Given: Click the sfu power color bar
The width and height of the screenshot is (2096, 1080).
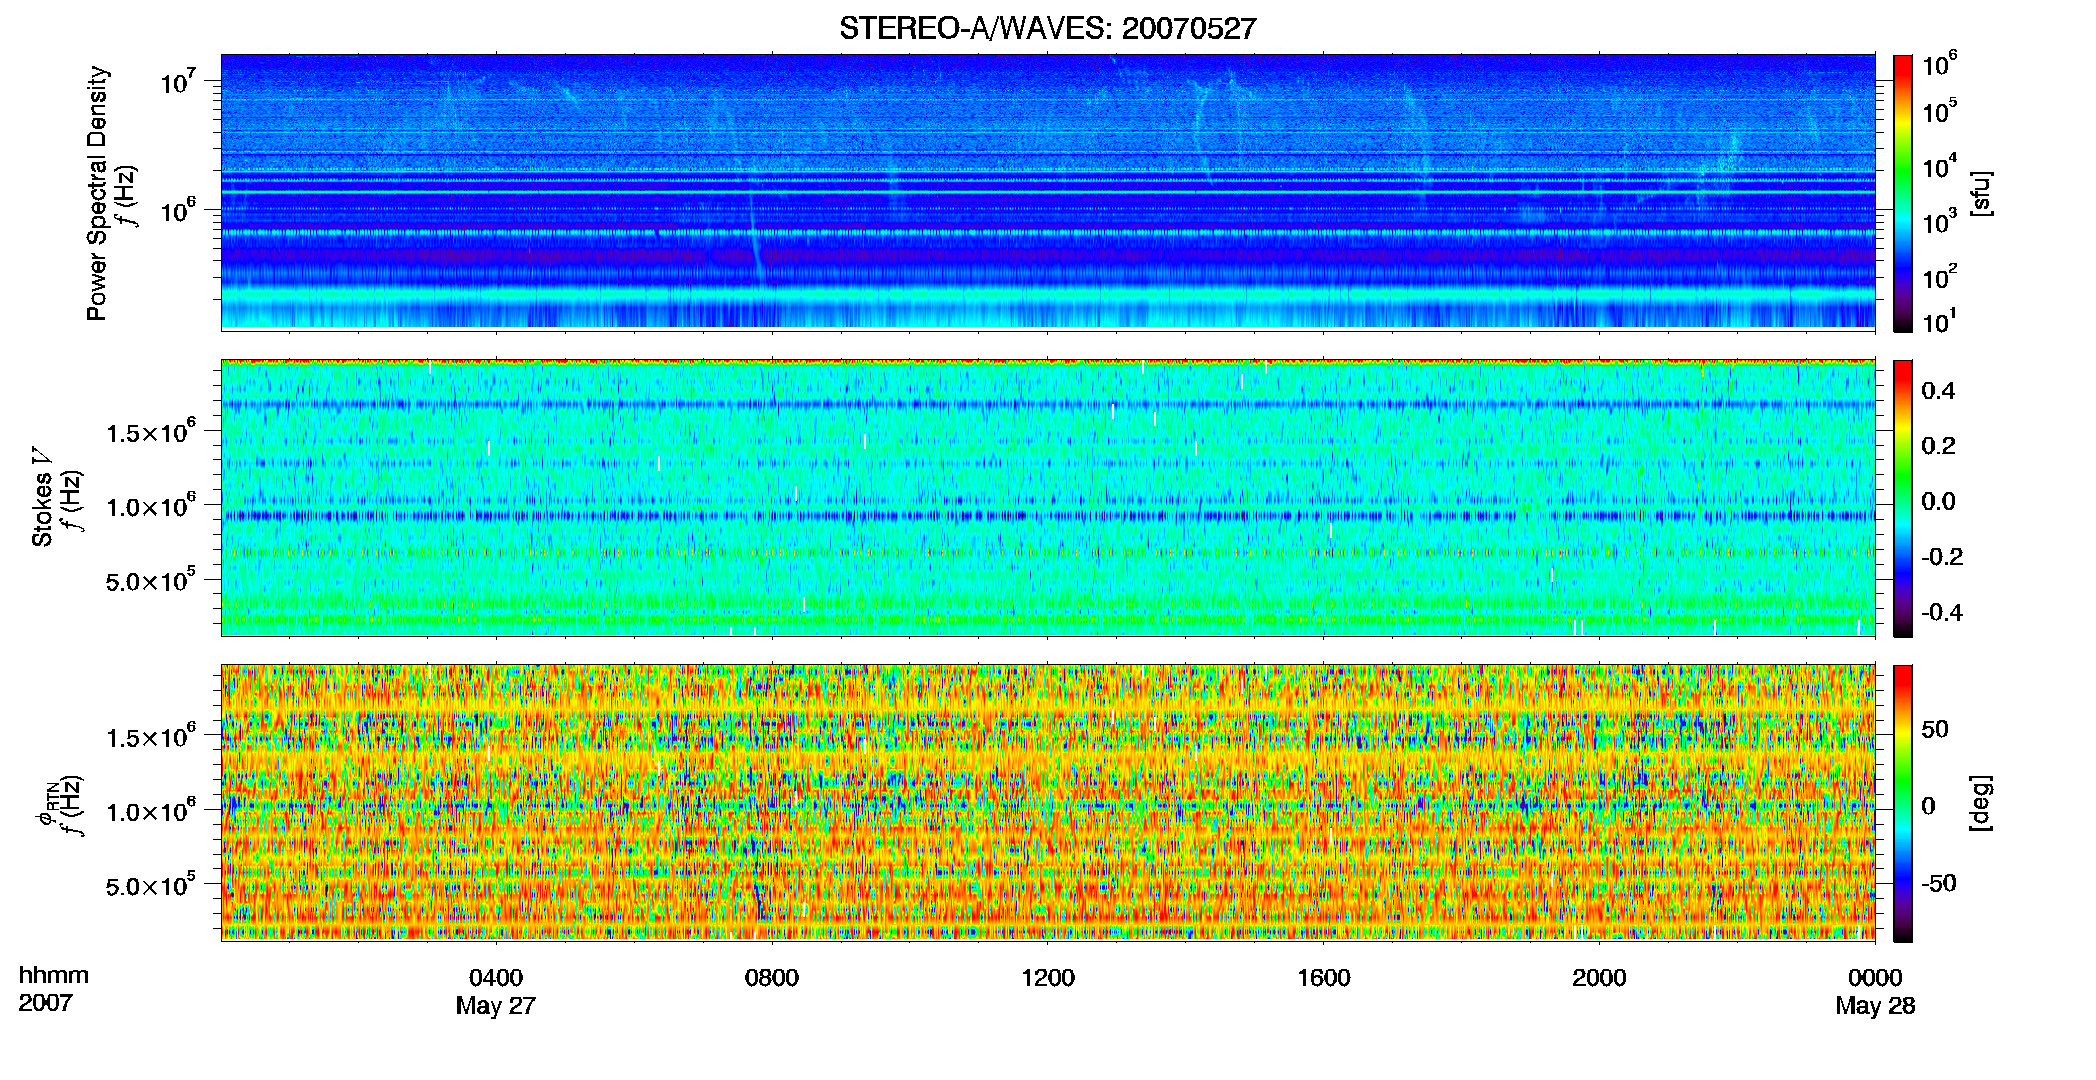Looking at the screenshot, I should coord(1903,193).
